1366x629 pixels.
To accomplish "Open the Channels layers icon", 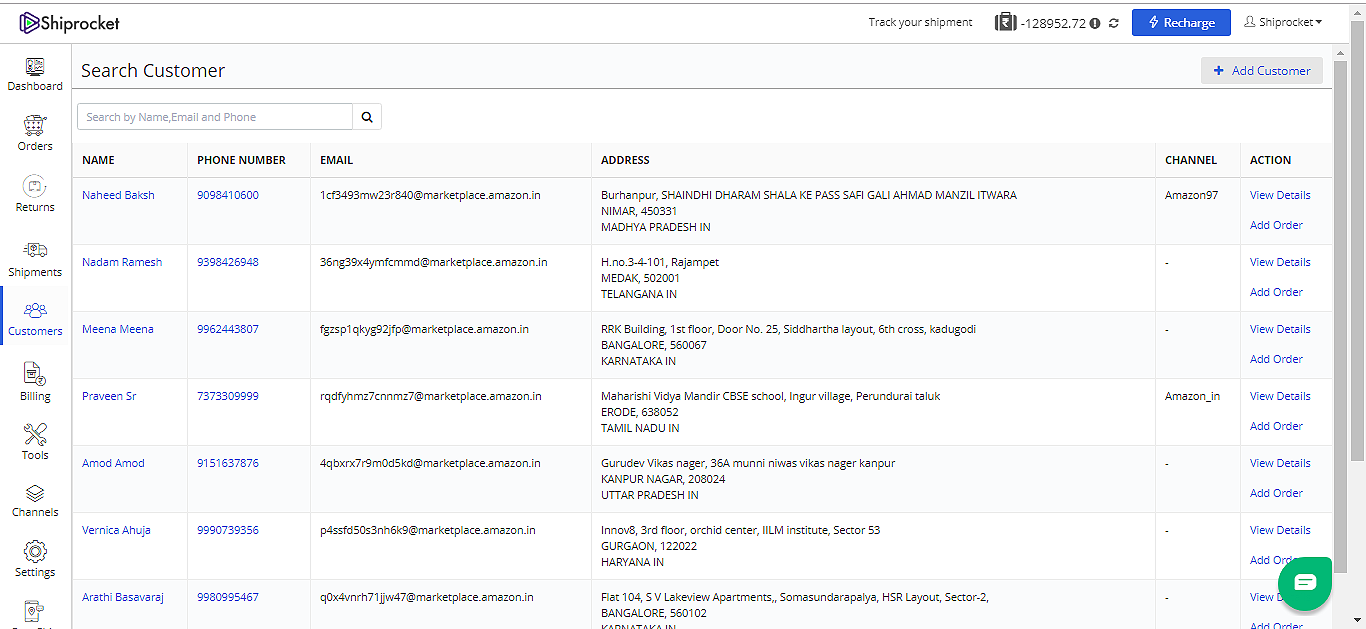I will [x=35, y=493].
